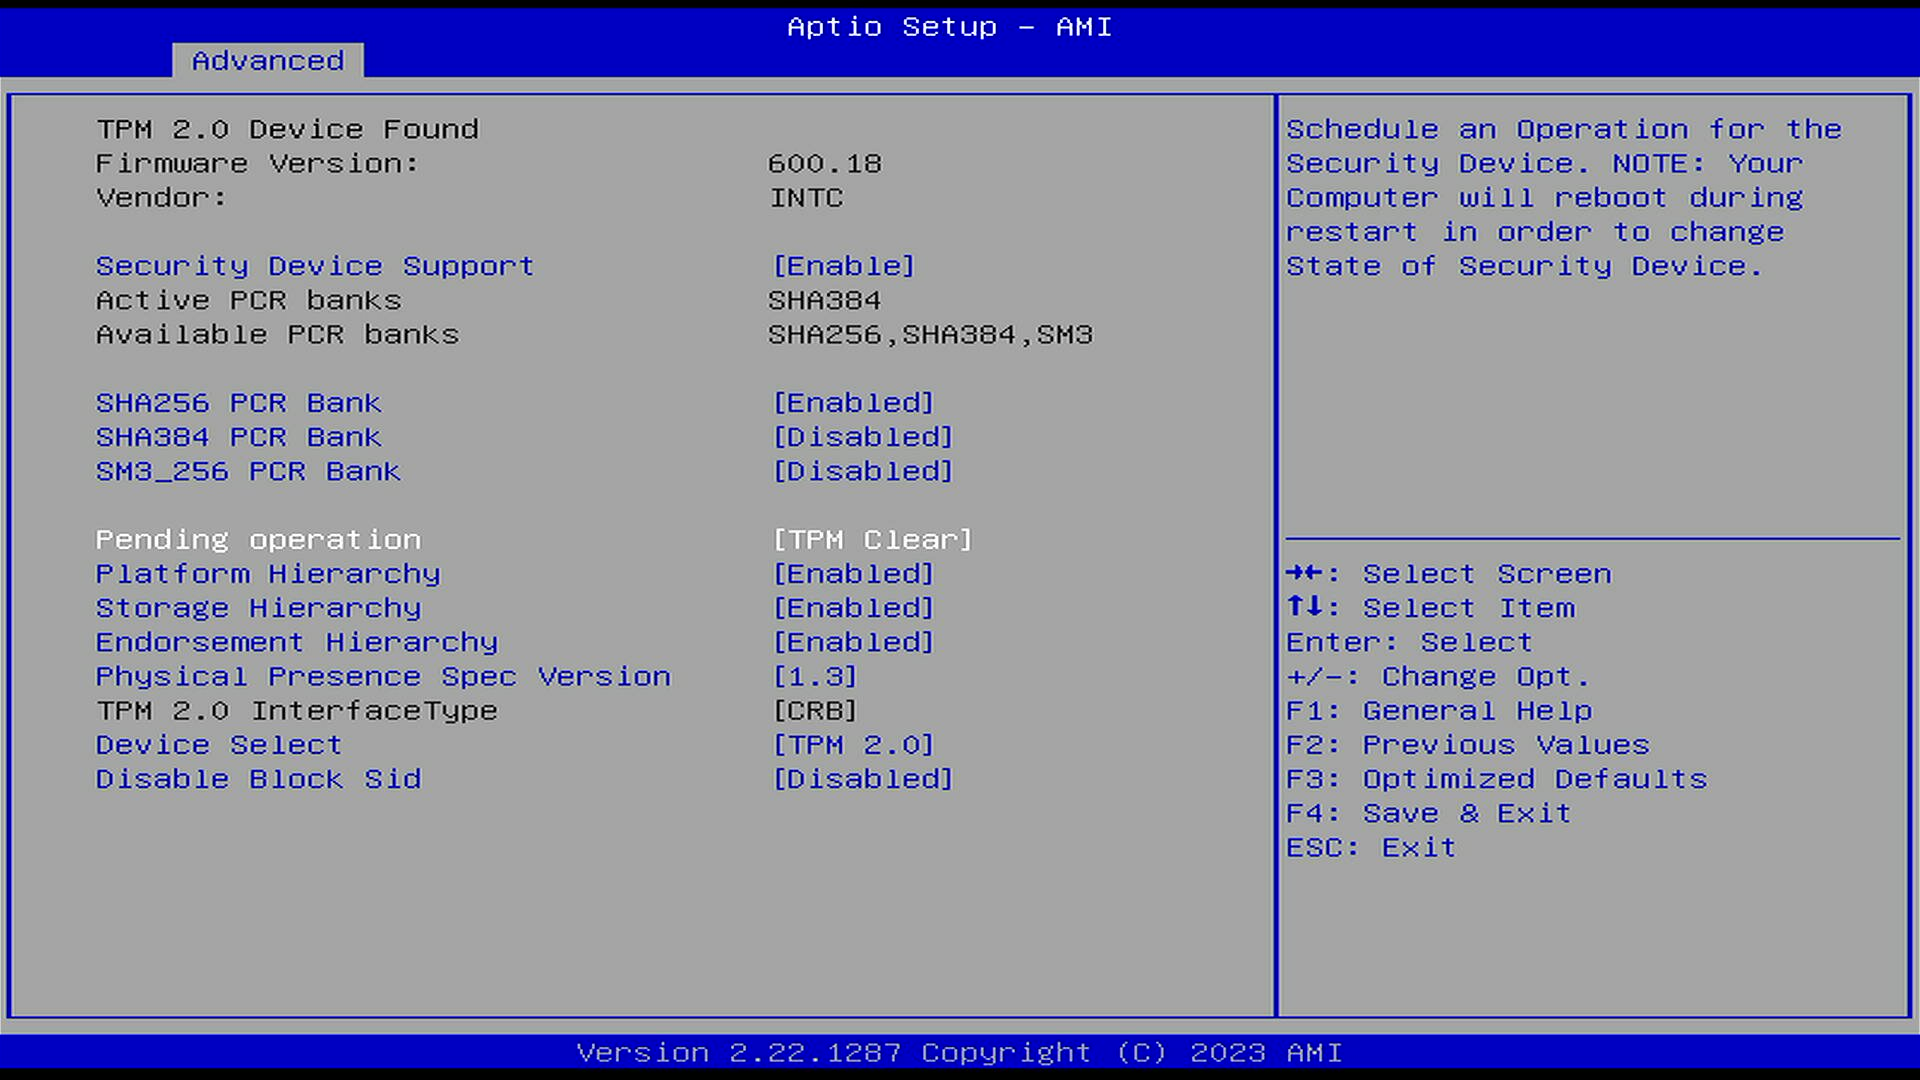This screenshot has height=1080, width=1920.
Task: Select Security Device Support setting
Action: pyautogui.click(x=315, y=266)
